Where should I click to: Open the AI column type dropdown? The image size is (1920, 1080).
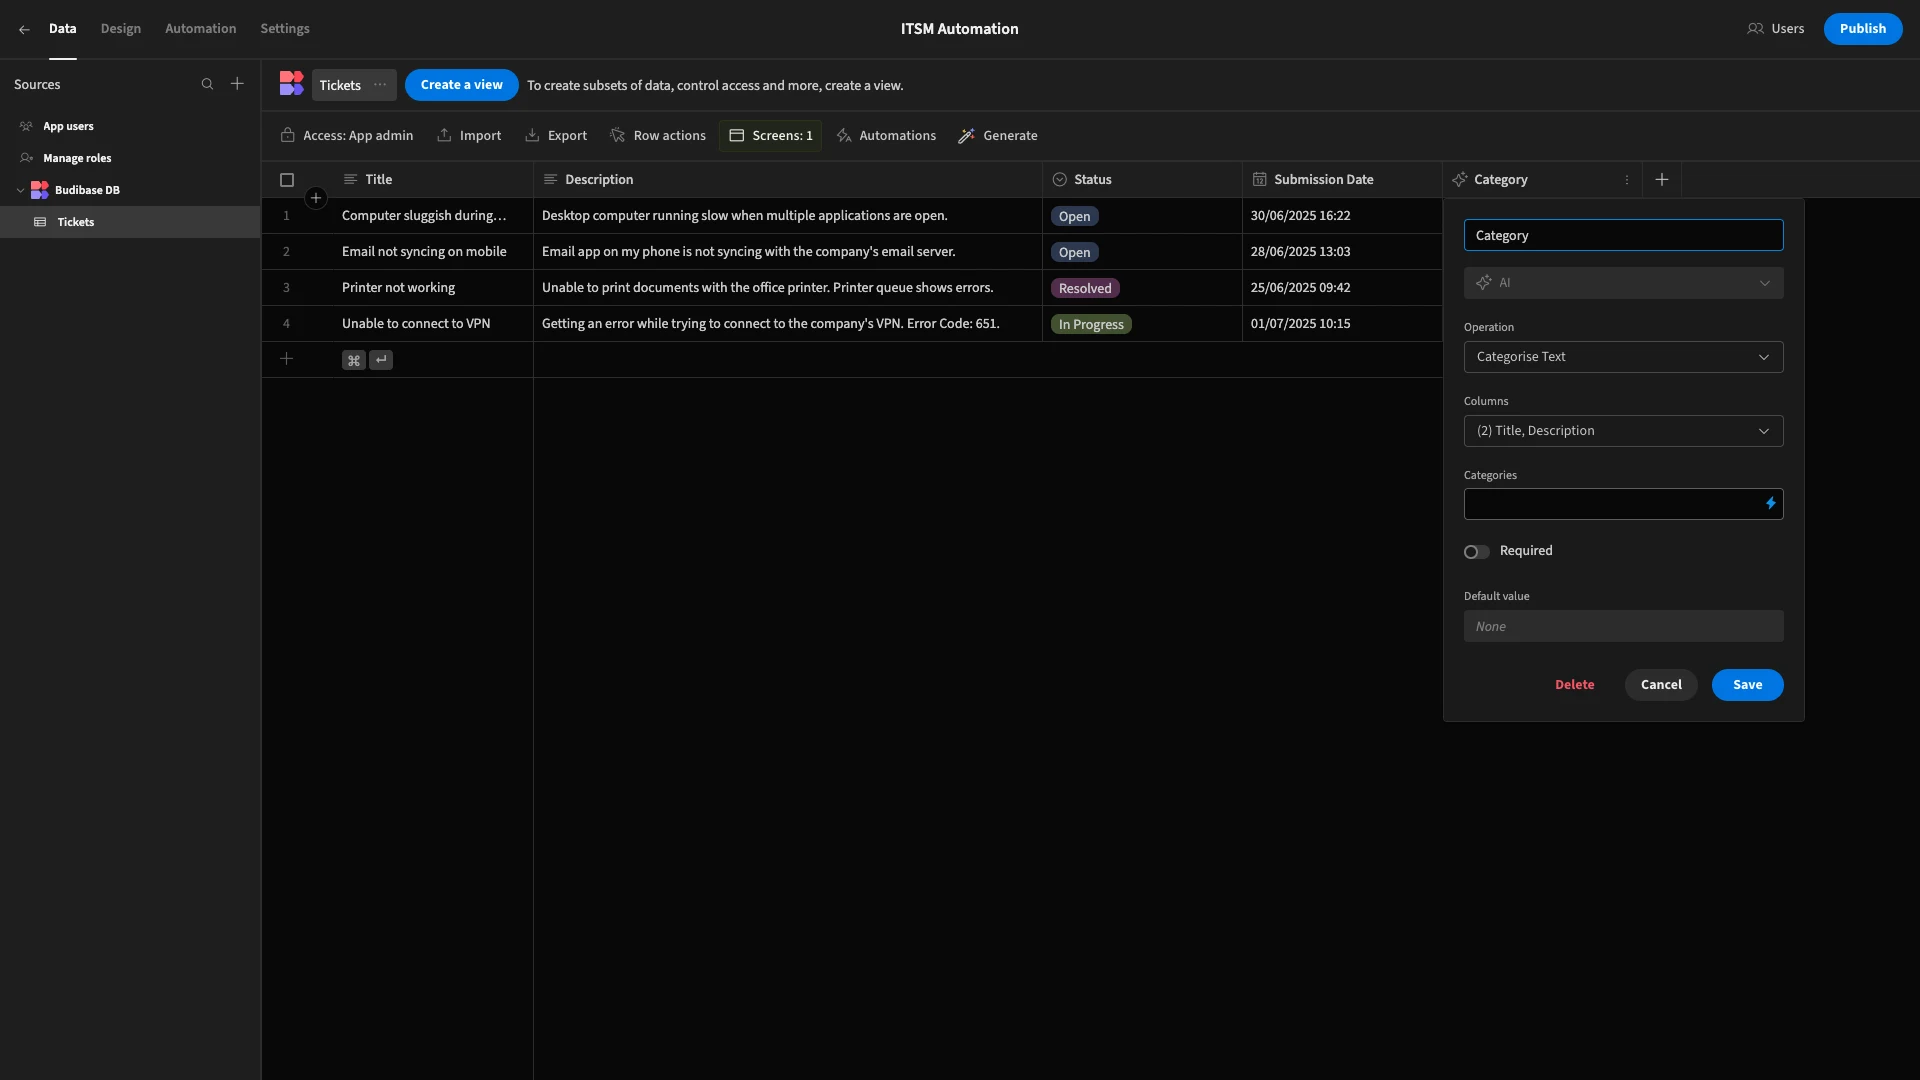click(1623, 283)
